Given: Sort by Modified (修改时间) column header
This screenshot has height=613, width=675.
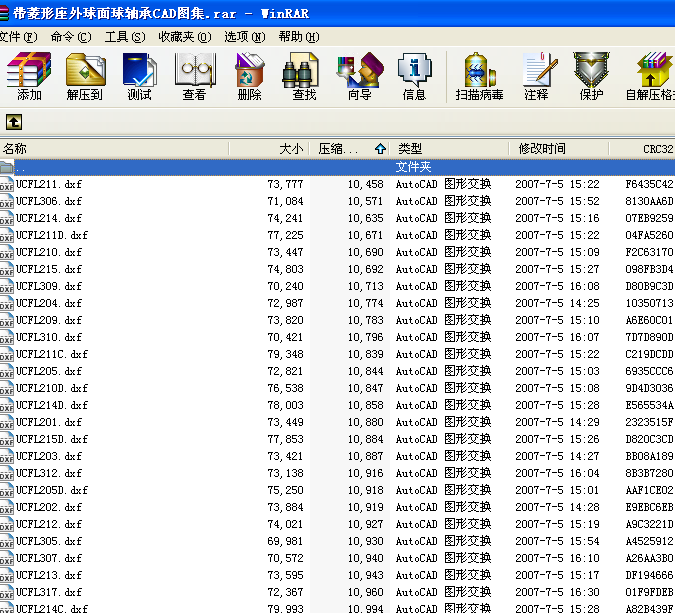Looking at the screenshot, I should click(x=558, y=149).
